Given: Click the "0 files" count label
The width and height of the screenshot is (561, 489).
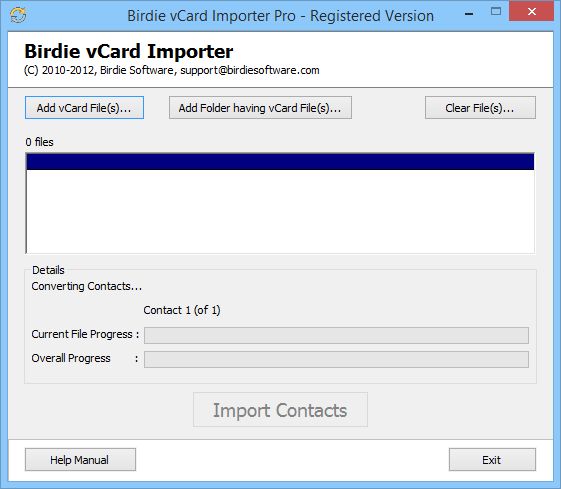Looking at the screenshot, I should point(39,142).
